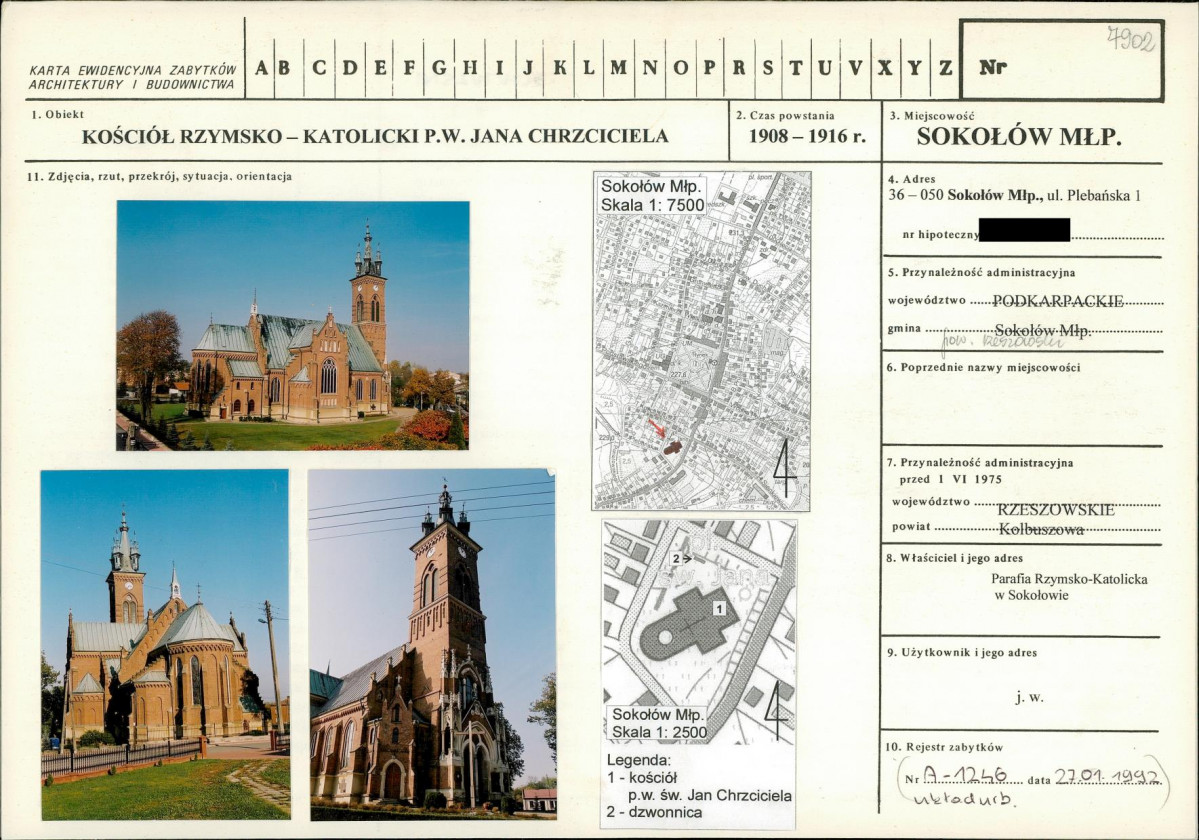Click the '4. Adres' label
1199x840 pixels.
[911, 180]
